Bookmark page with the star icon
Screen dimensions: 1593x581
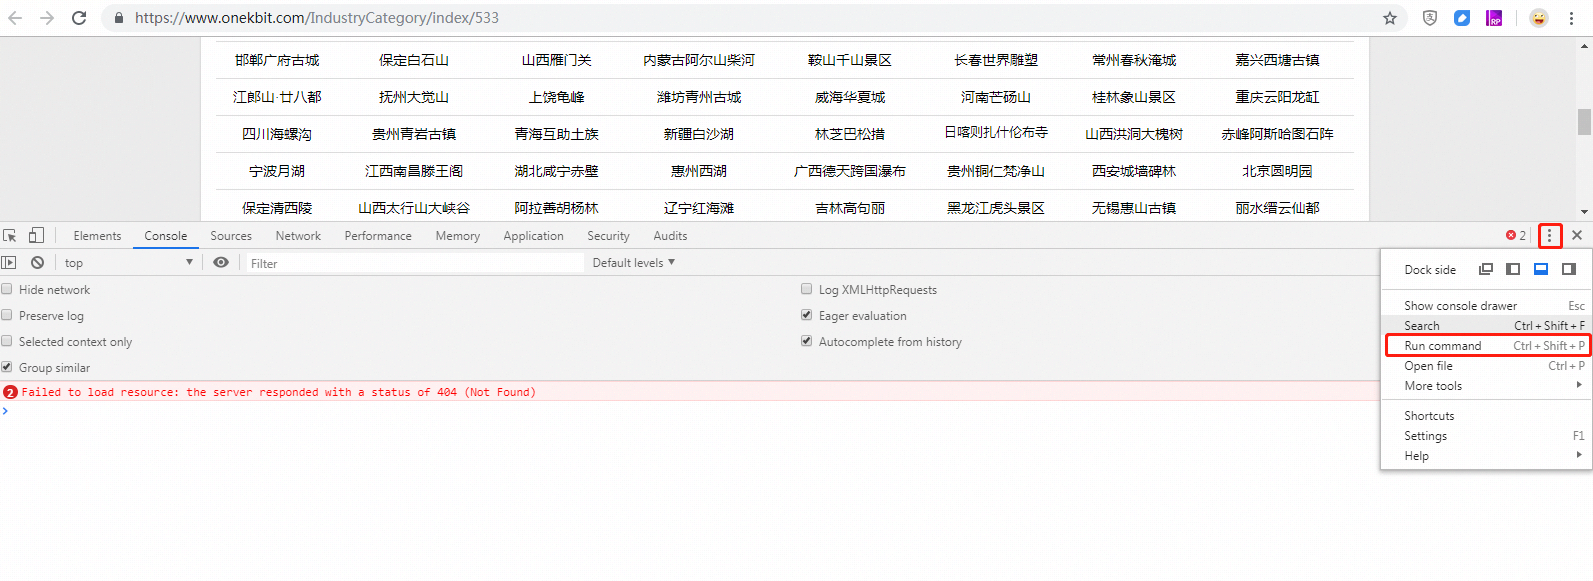[x=1390, y=18]
